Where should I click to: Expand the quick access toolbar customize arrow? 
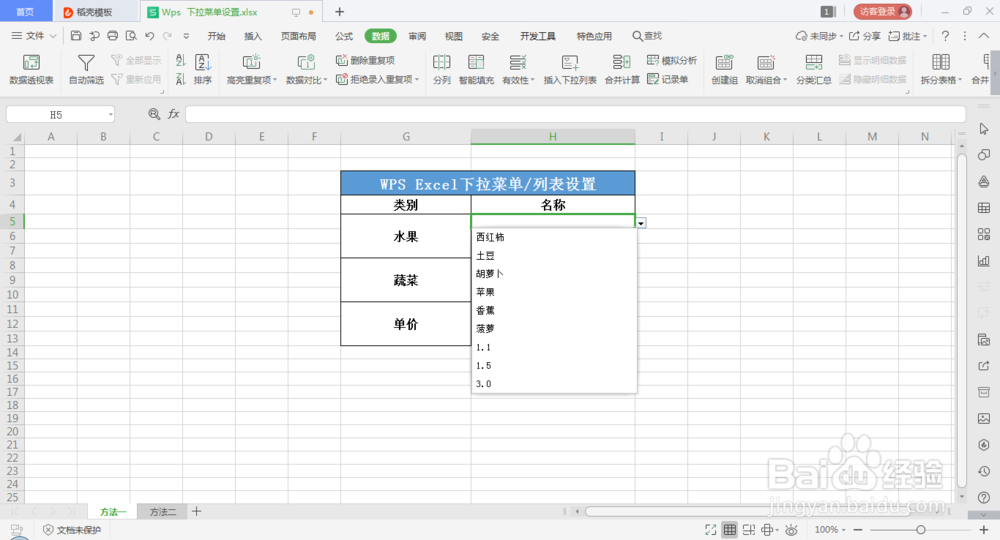(x=186, y=36)
